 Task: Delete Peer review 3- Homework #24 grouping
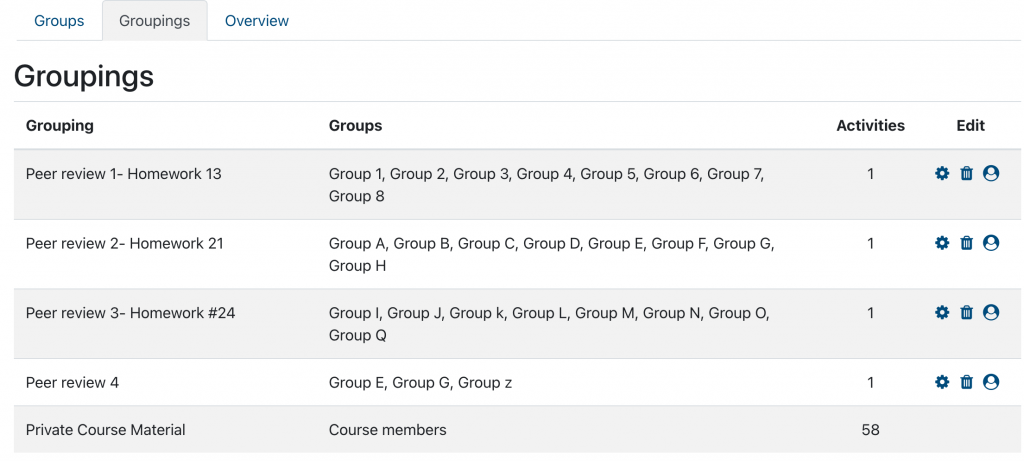tap(967, 312)
